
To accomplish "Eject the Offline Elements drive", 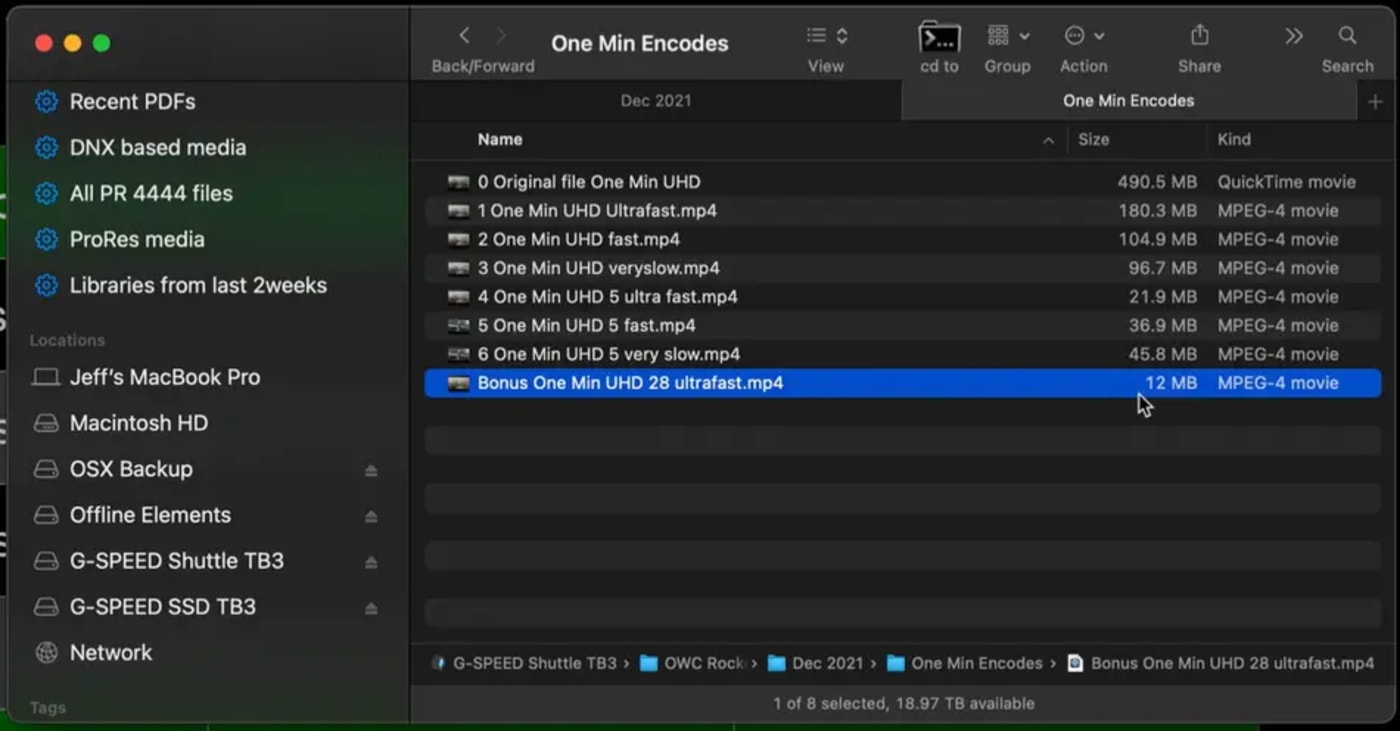I will (371, 515).
